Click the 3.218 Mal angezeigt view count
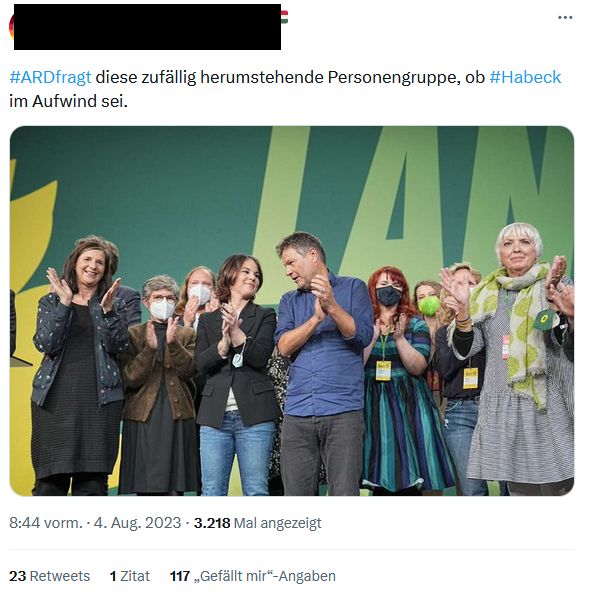The height and width of the screenshot is (591, 590). click(257, 523)
